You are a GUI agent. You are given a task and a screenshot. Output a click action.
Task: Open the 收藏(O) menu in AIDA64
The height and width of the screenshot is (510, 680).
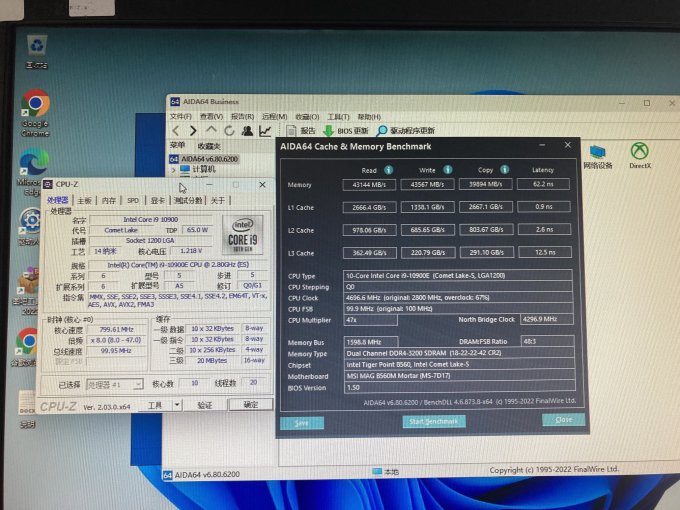[x=307, y=117]
